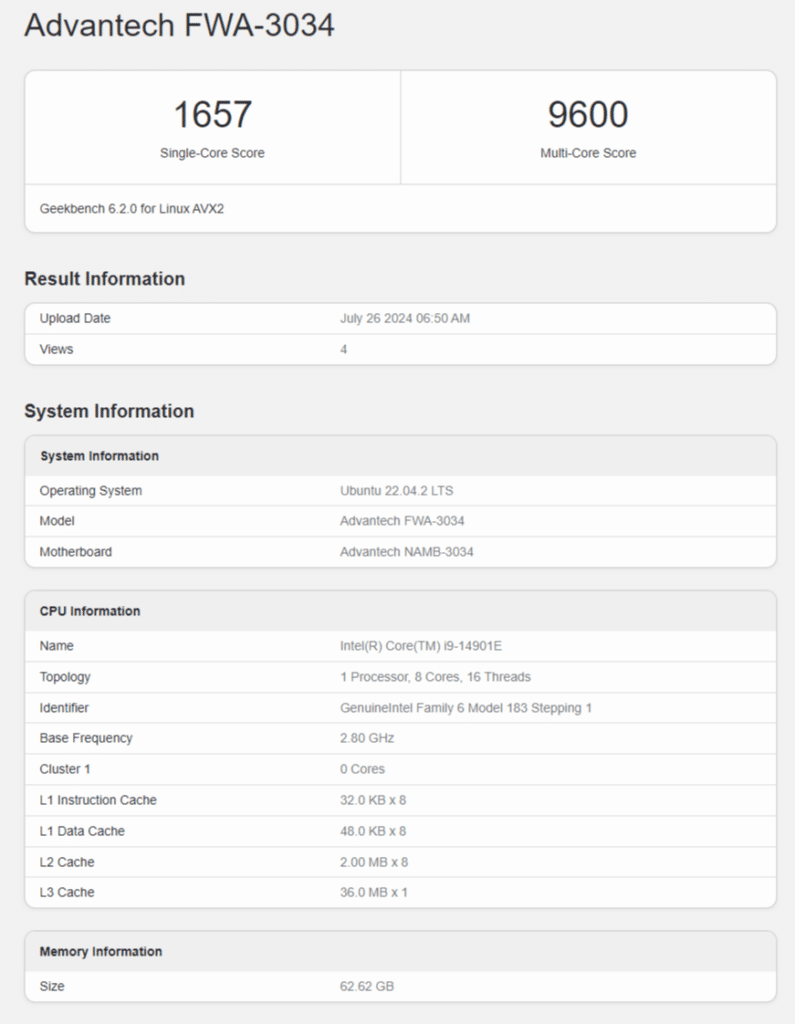Click the Result Information heading
The image size is (795, 1024).
tap(105, 279)
